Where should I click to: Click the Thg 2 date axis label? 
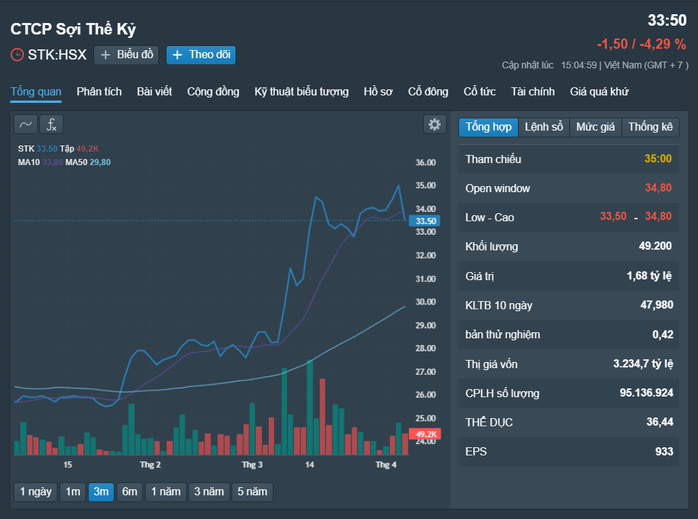[150, 465]
